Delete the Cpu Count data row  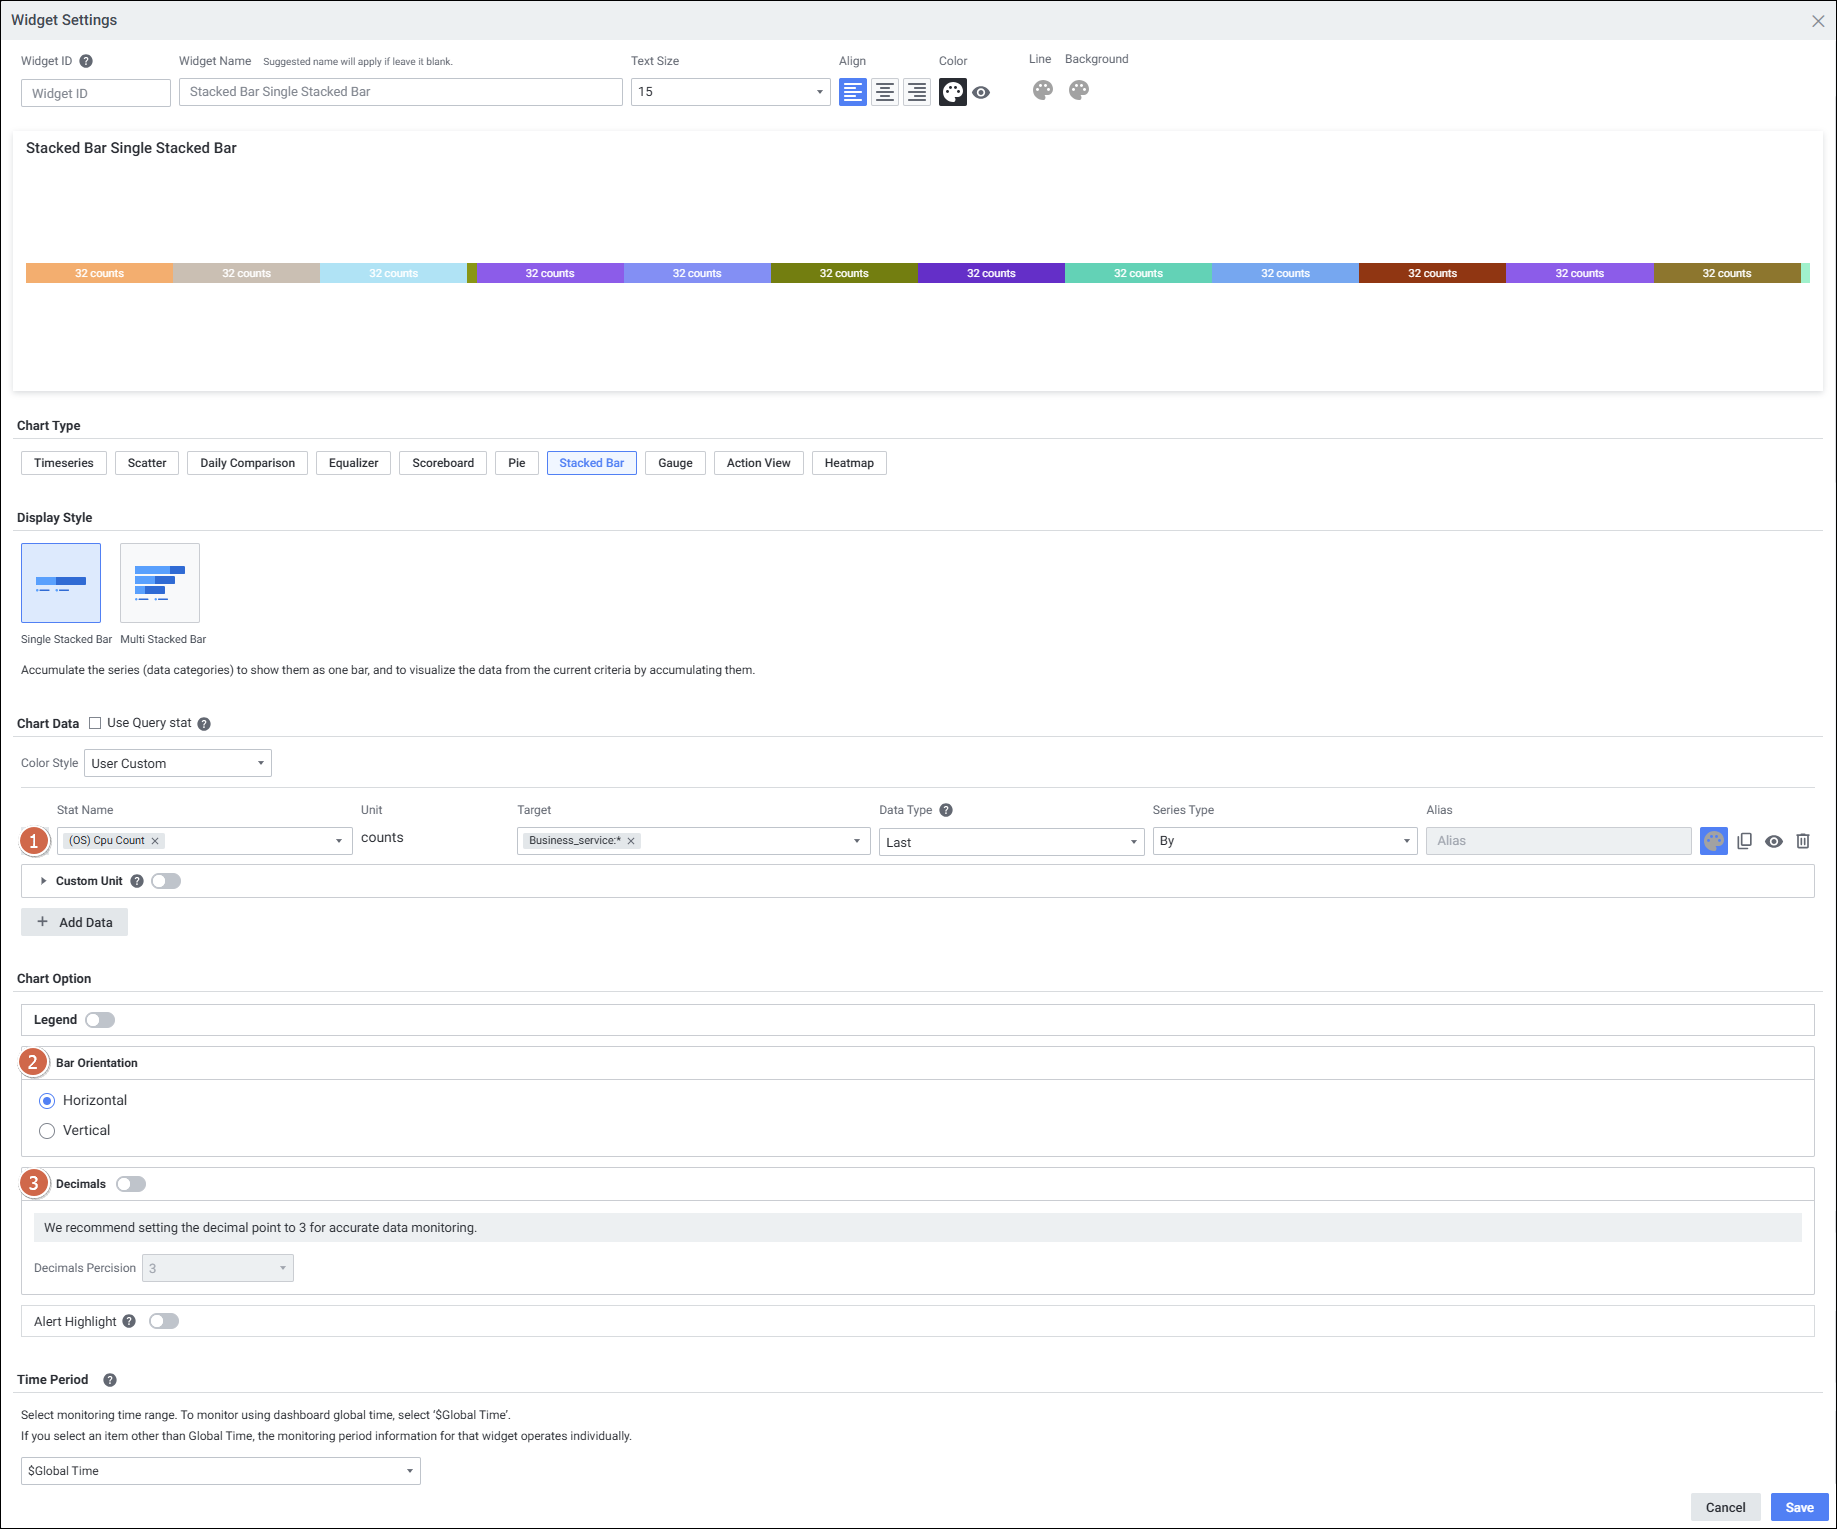[1802, 842]
